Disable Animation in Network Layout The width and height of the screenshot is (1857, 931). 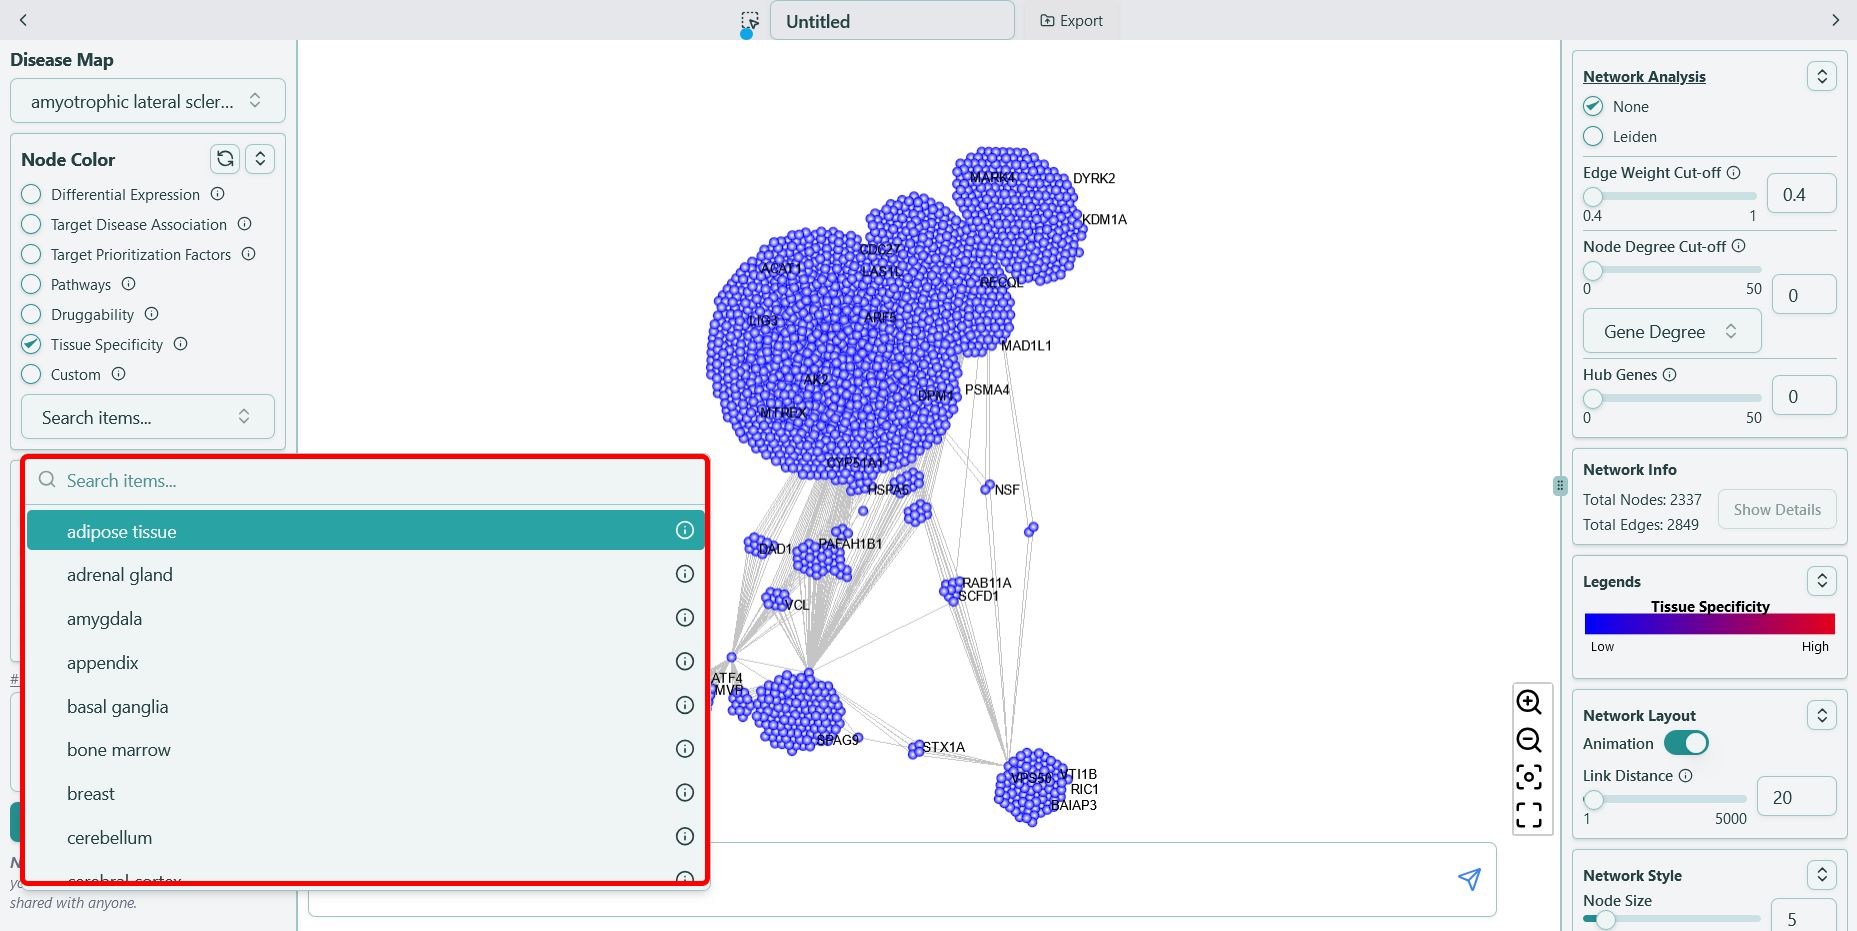1687,743
